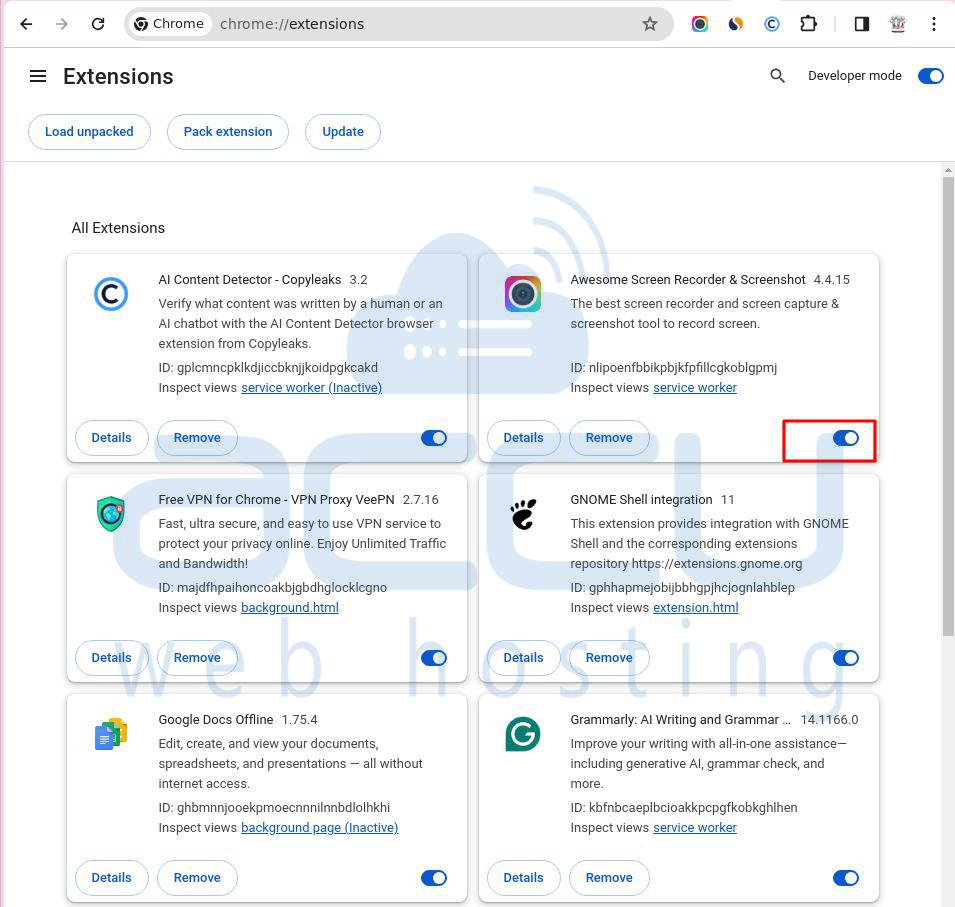Disable the Free VPN VeePN extension

(434, 658)
